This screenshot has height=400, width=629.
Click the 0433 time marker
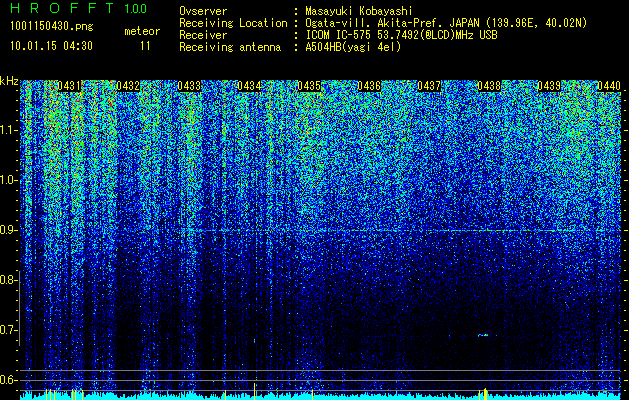pyautogui.click(x=189, y=86)
